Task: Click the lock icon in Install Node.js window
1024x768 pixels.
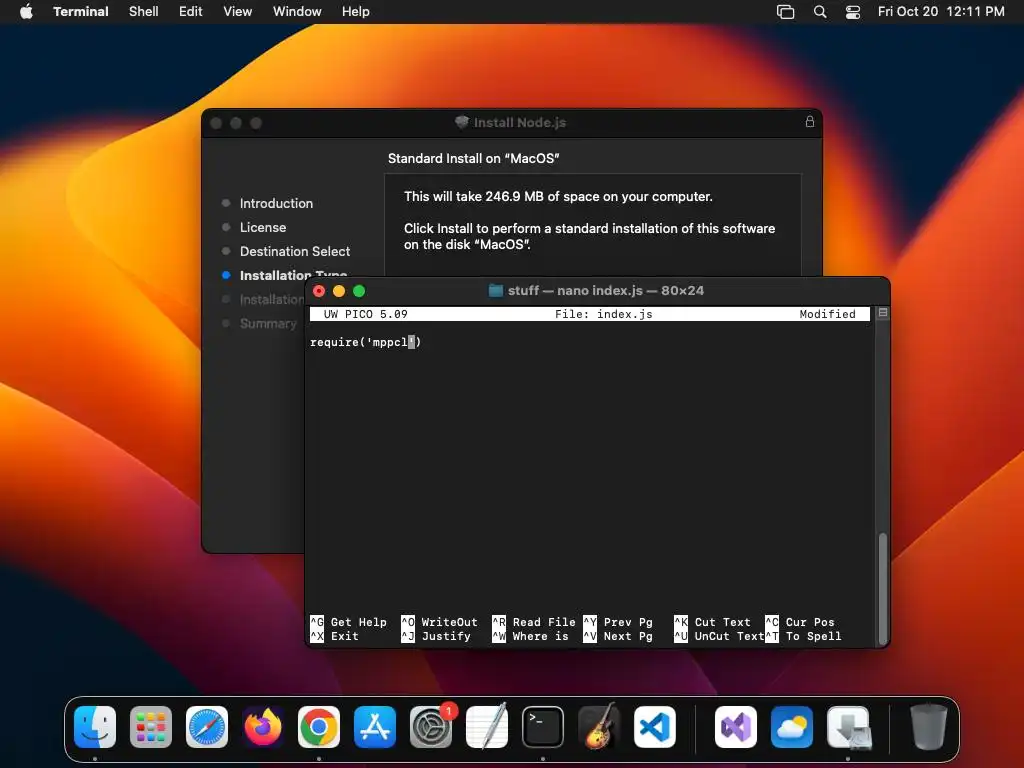Action: point(810,121)
